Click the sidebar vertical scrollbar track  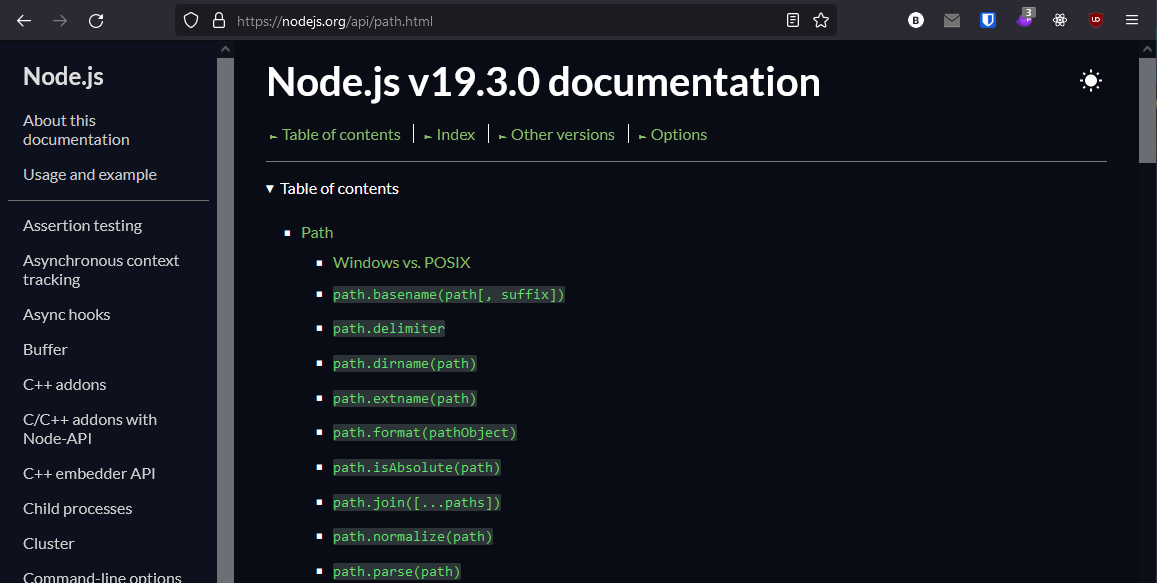pyautogui.click(x=226, y=320)
